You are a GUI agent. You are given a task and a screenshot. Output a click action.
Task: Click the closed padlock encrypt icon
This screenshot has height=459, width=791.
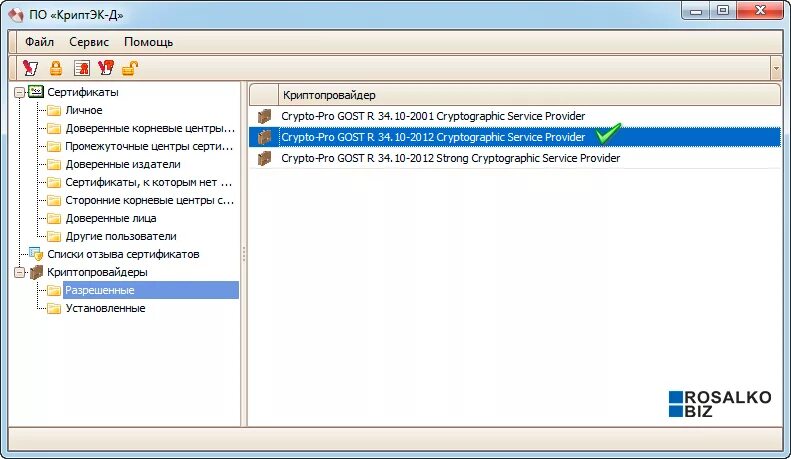coord(55,68)
